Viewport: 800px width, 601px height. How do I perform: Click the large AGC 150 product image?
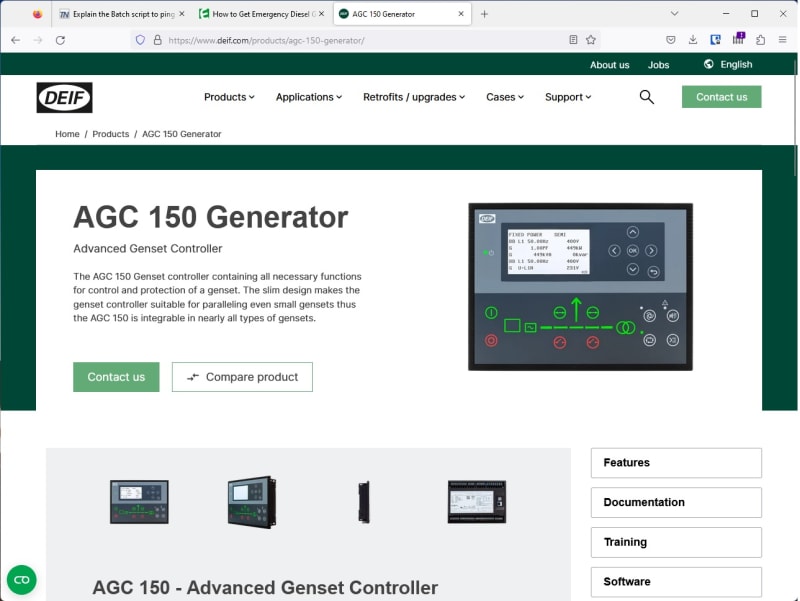(580, 287)
